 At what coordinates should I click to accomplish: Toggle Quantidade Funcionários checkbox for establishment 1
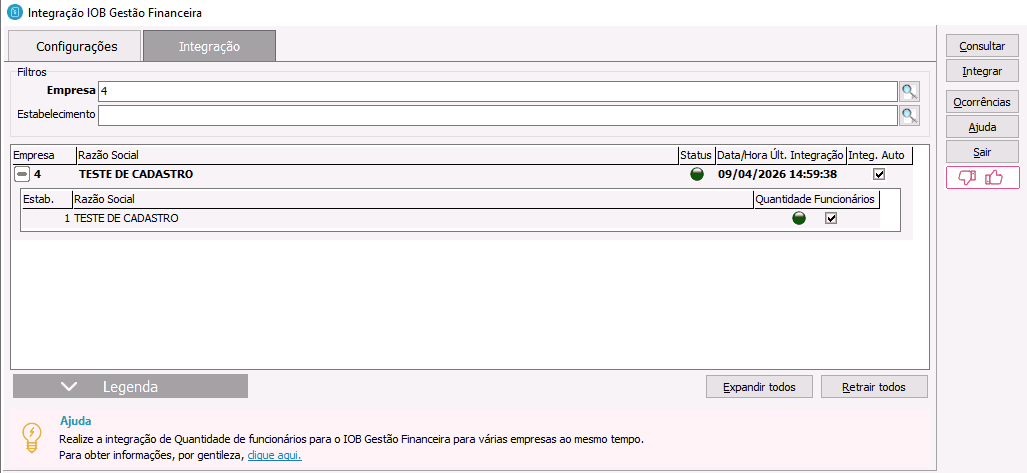tap(831, 218)
